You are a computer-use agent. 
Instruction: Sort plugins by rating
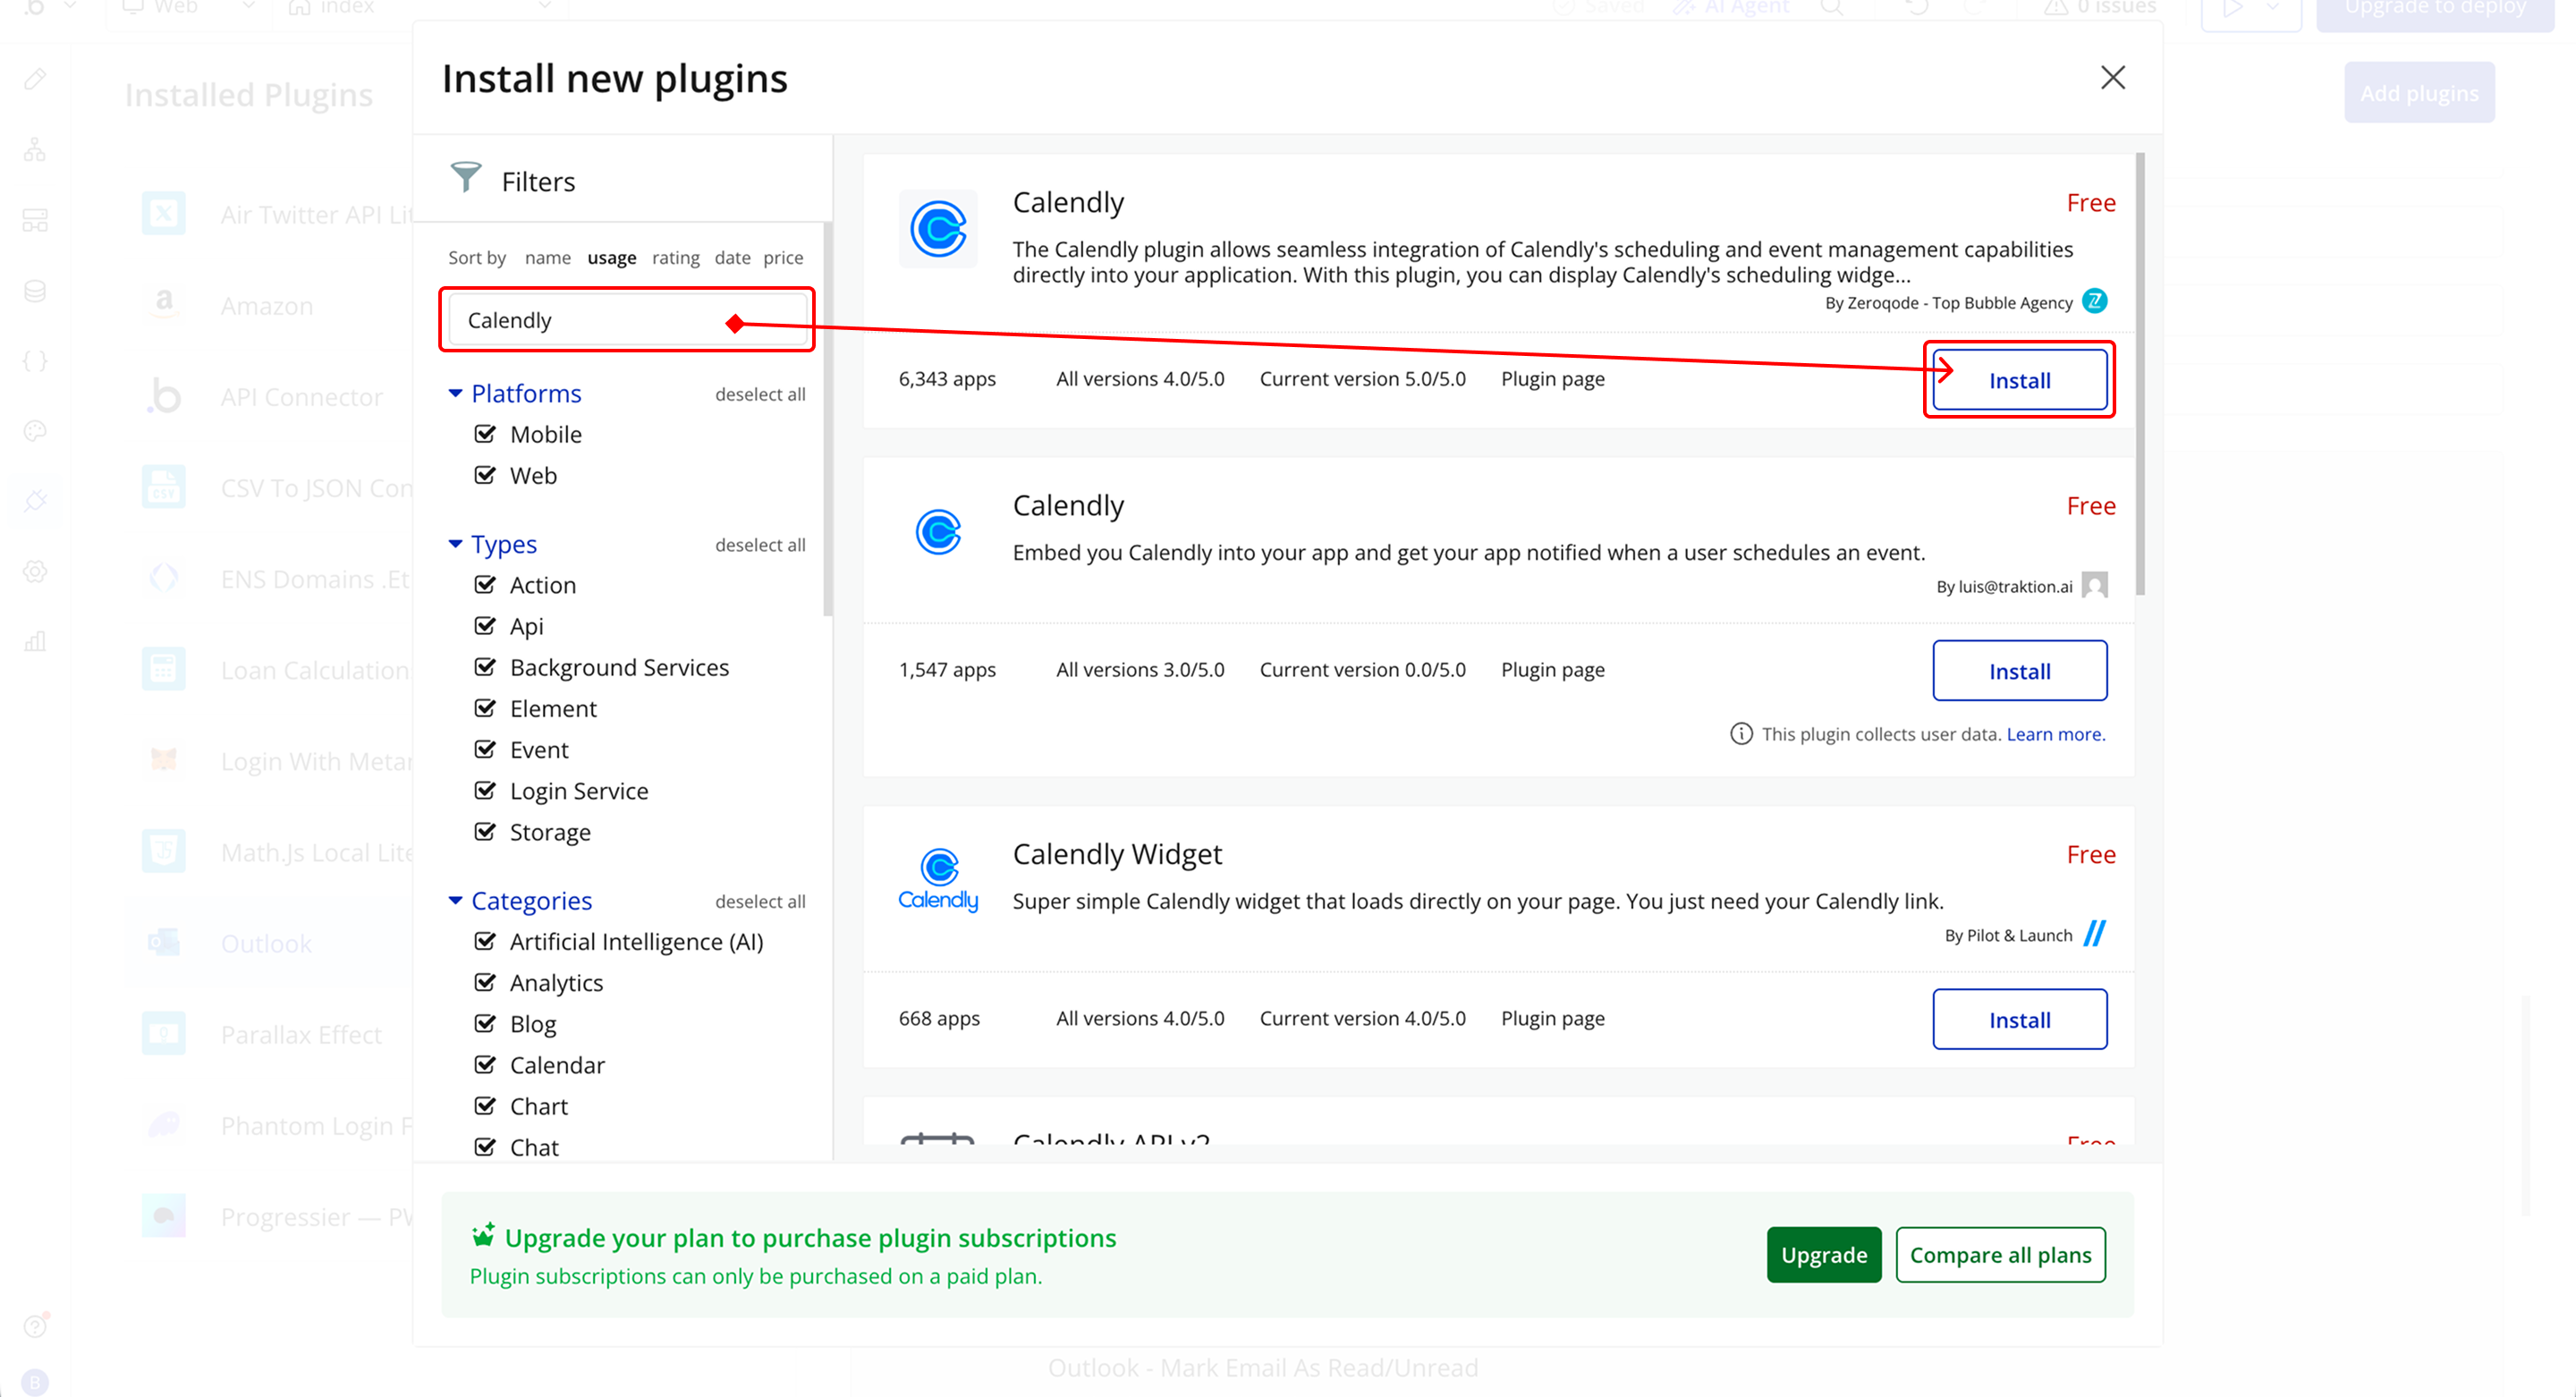tap(675, 258)
